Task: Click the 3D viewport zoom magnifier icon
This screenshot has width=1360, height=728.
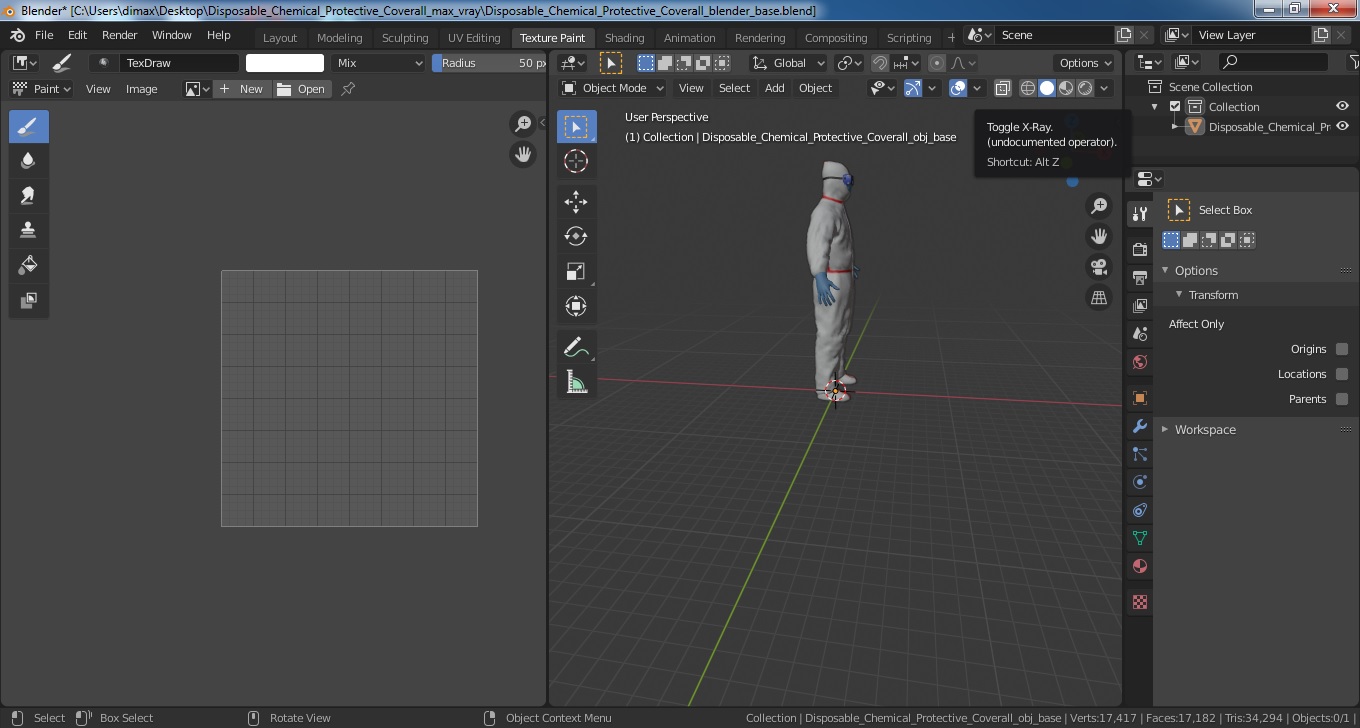Action: pyautogui.click(x=1099, y=206)
